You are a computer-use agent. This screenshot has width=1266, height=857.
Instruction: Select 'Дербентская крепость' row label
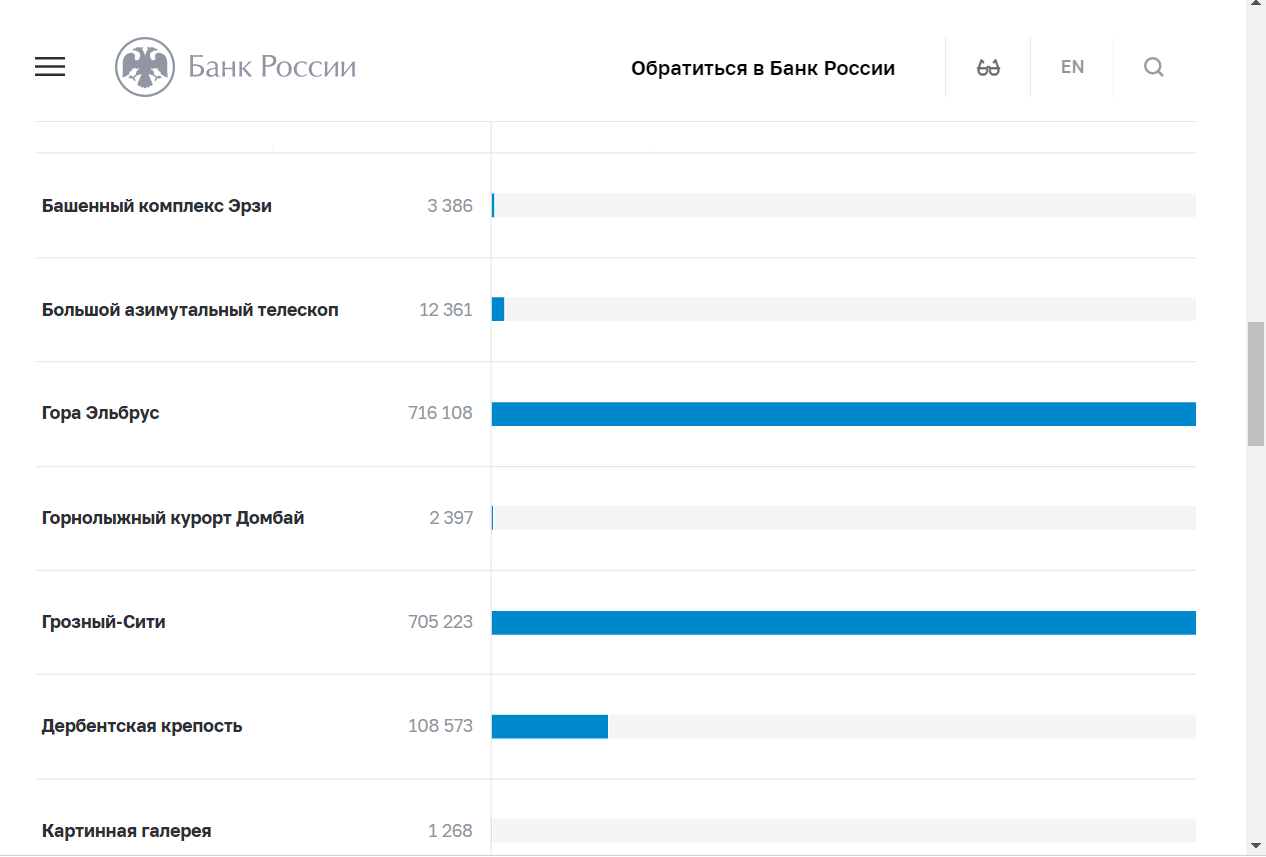pyautogui.click(x=142, y=726)
